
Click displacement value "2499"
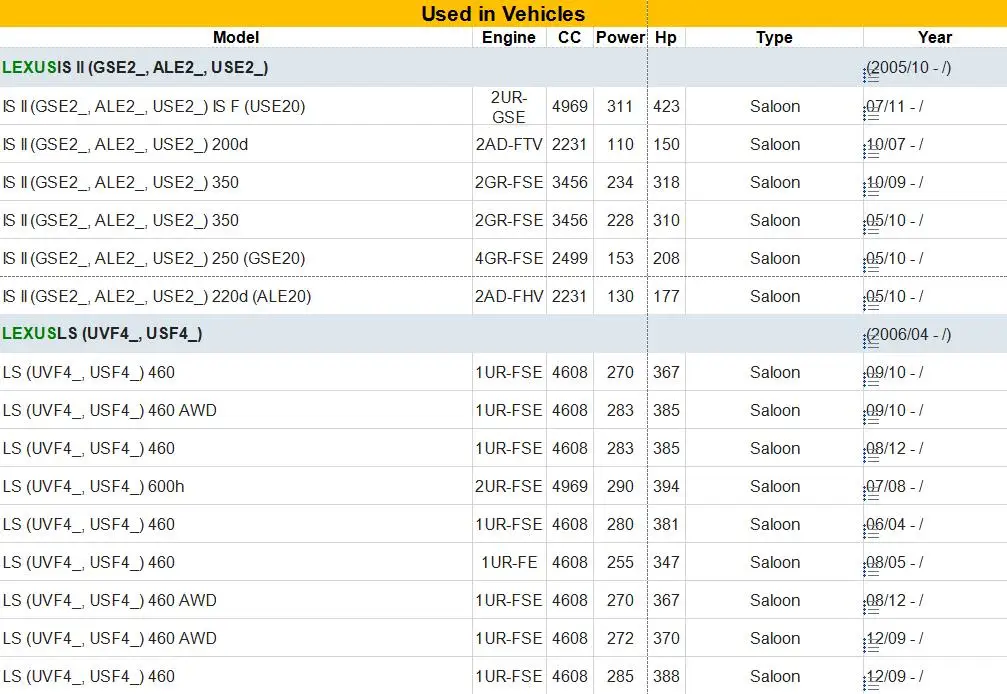click(x=570, y=259)
